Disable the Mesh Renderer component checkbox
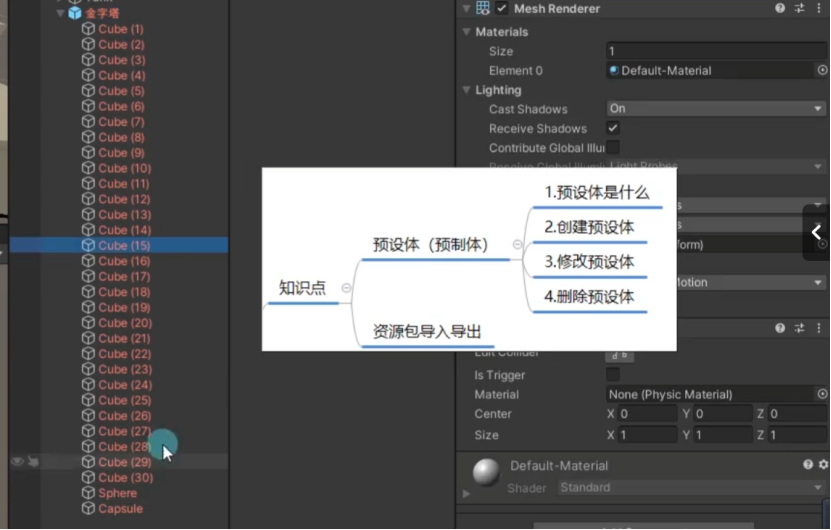The width and height of the screenshot is (831, 530). tap(501, 8)
